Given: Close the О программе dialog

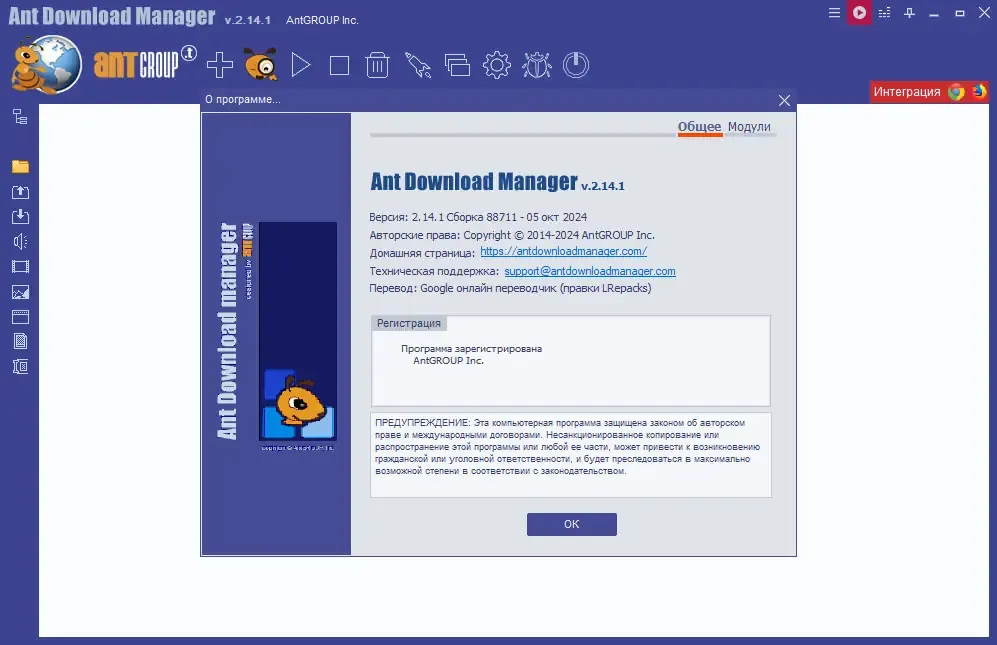Looking at the screenshot, I should click(x=785, y=100).
